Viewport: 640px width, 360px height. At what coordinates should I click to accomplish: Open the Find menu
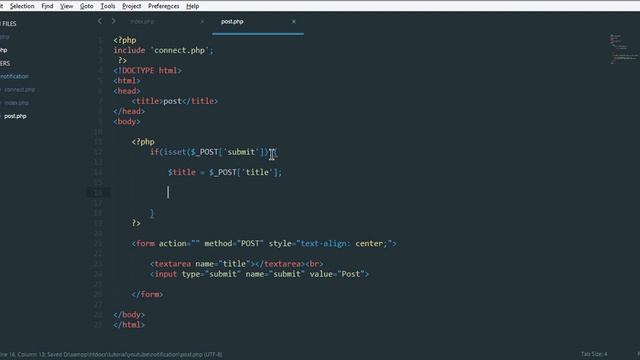47,6
